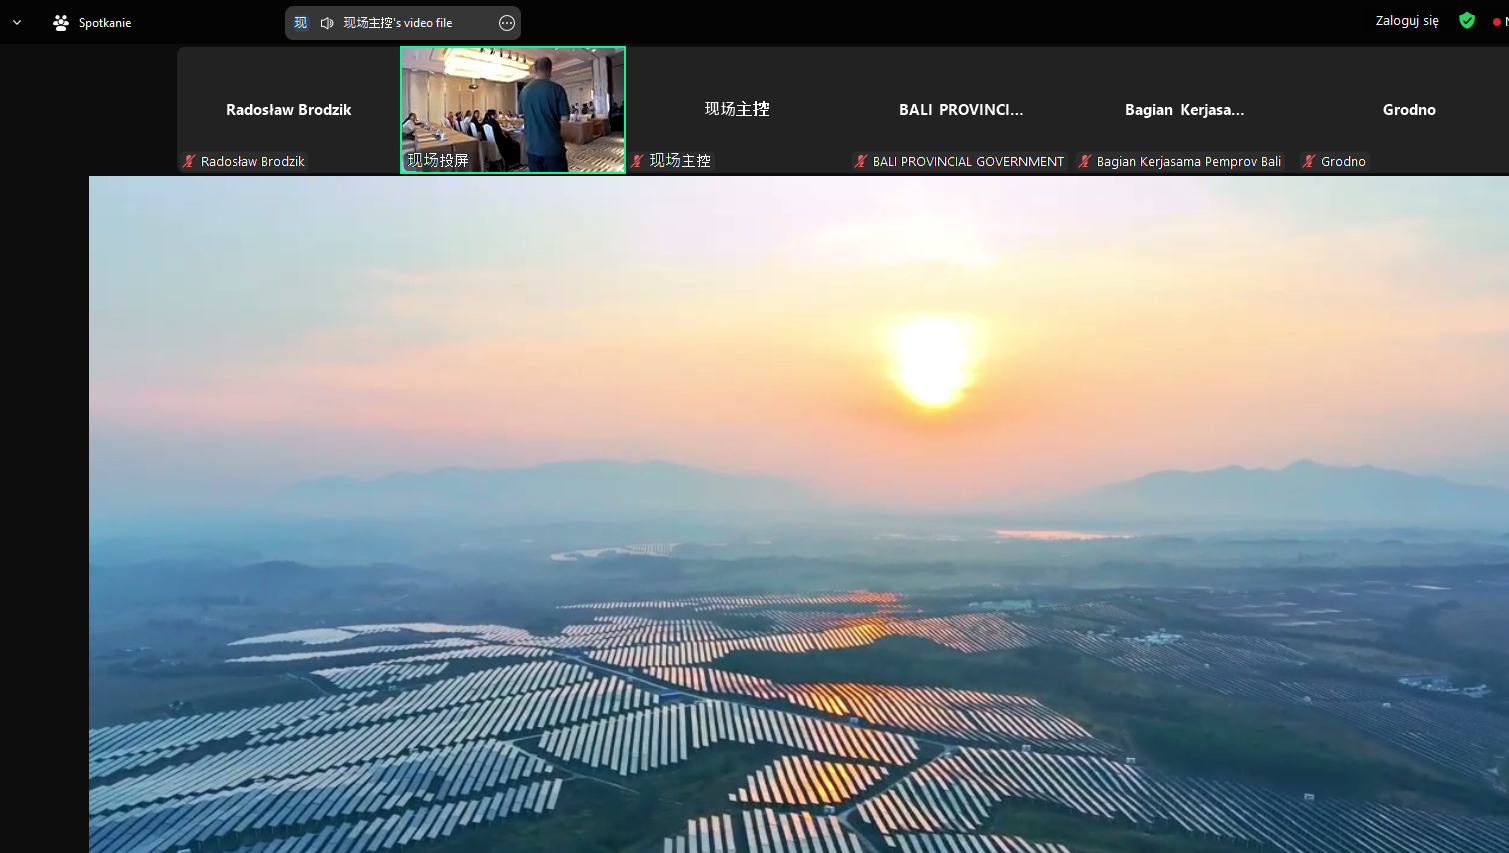The height and width of the screenshot is (853, 1509).
Task: Open the green encryption shield icon
Action: click(1467, 21)
